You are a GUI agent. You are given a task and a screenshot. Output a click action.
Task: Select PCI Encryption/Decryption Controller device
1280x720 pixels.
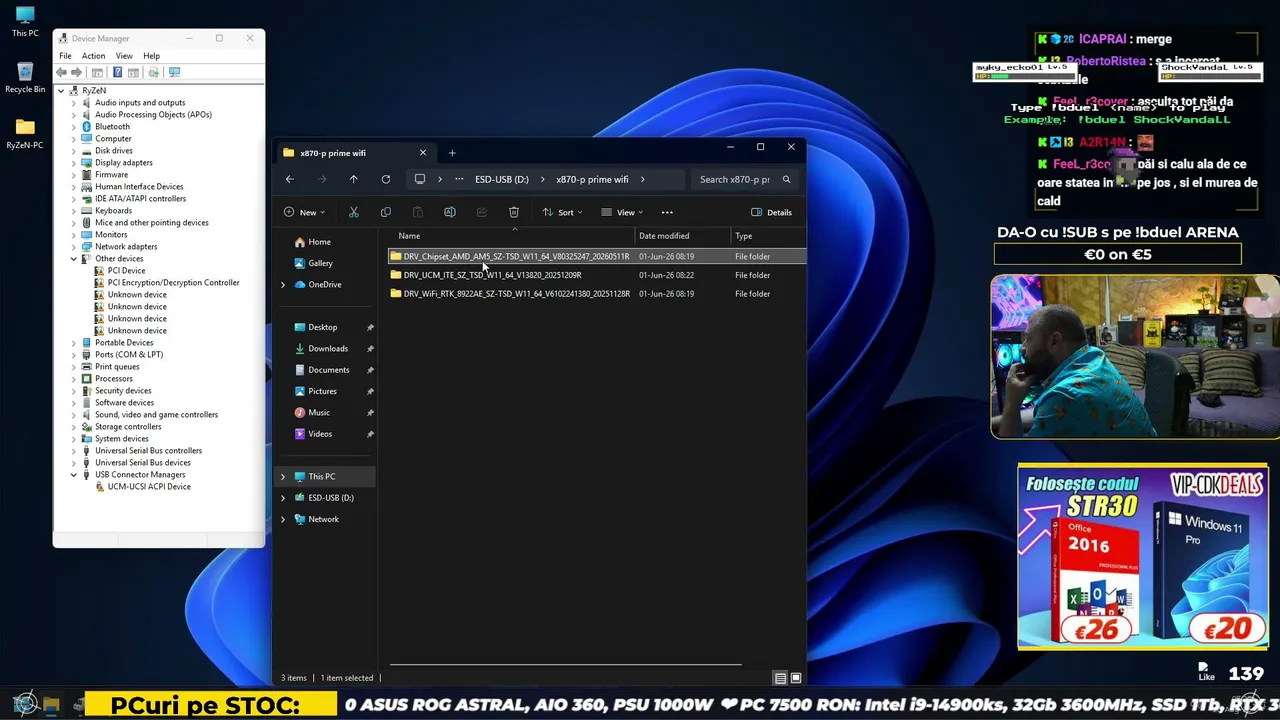click(173, 283)
